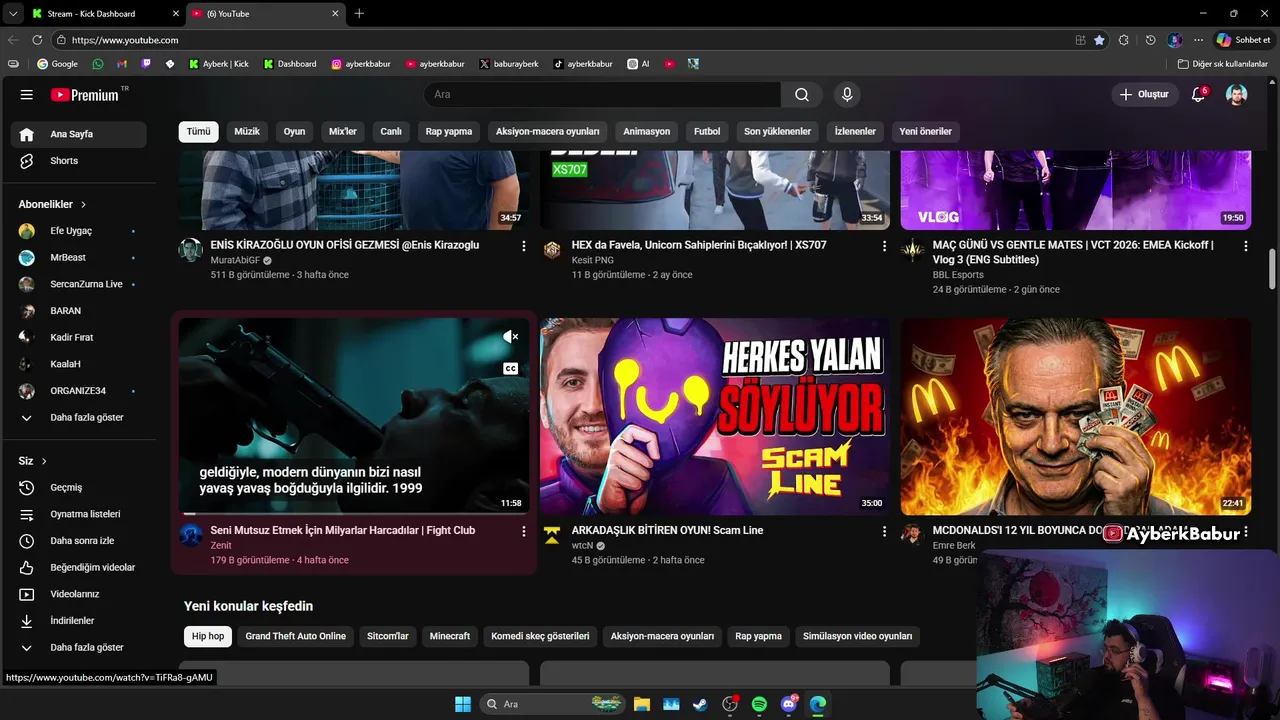Open HERKES YALAN SÖYLÜYOR Scam Line thumbnail
1280x720 pixels.
(715, 417)
